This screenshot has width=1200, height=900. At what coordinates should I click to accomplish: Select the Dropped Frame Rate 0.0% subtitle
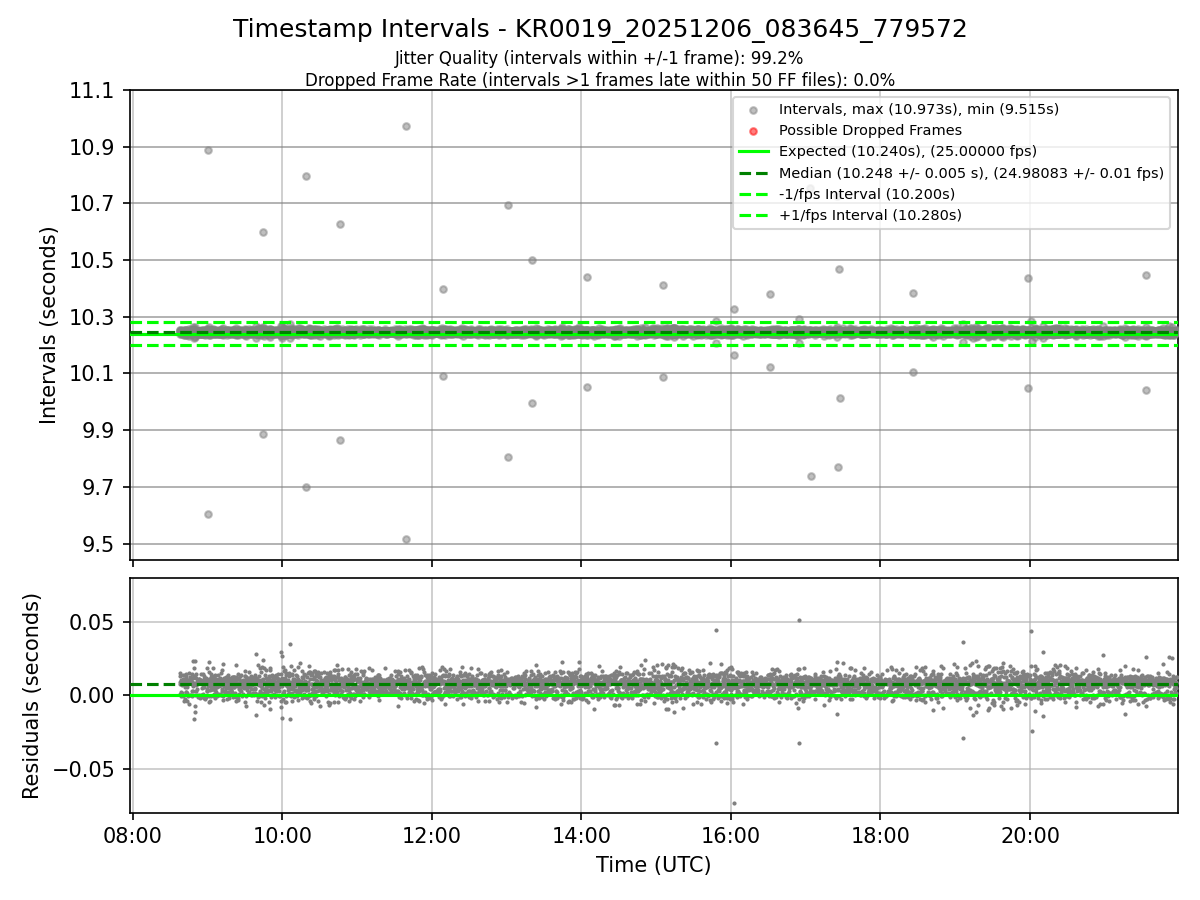click(x=600, y=80)
